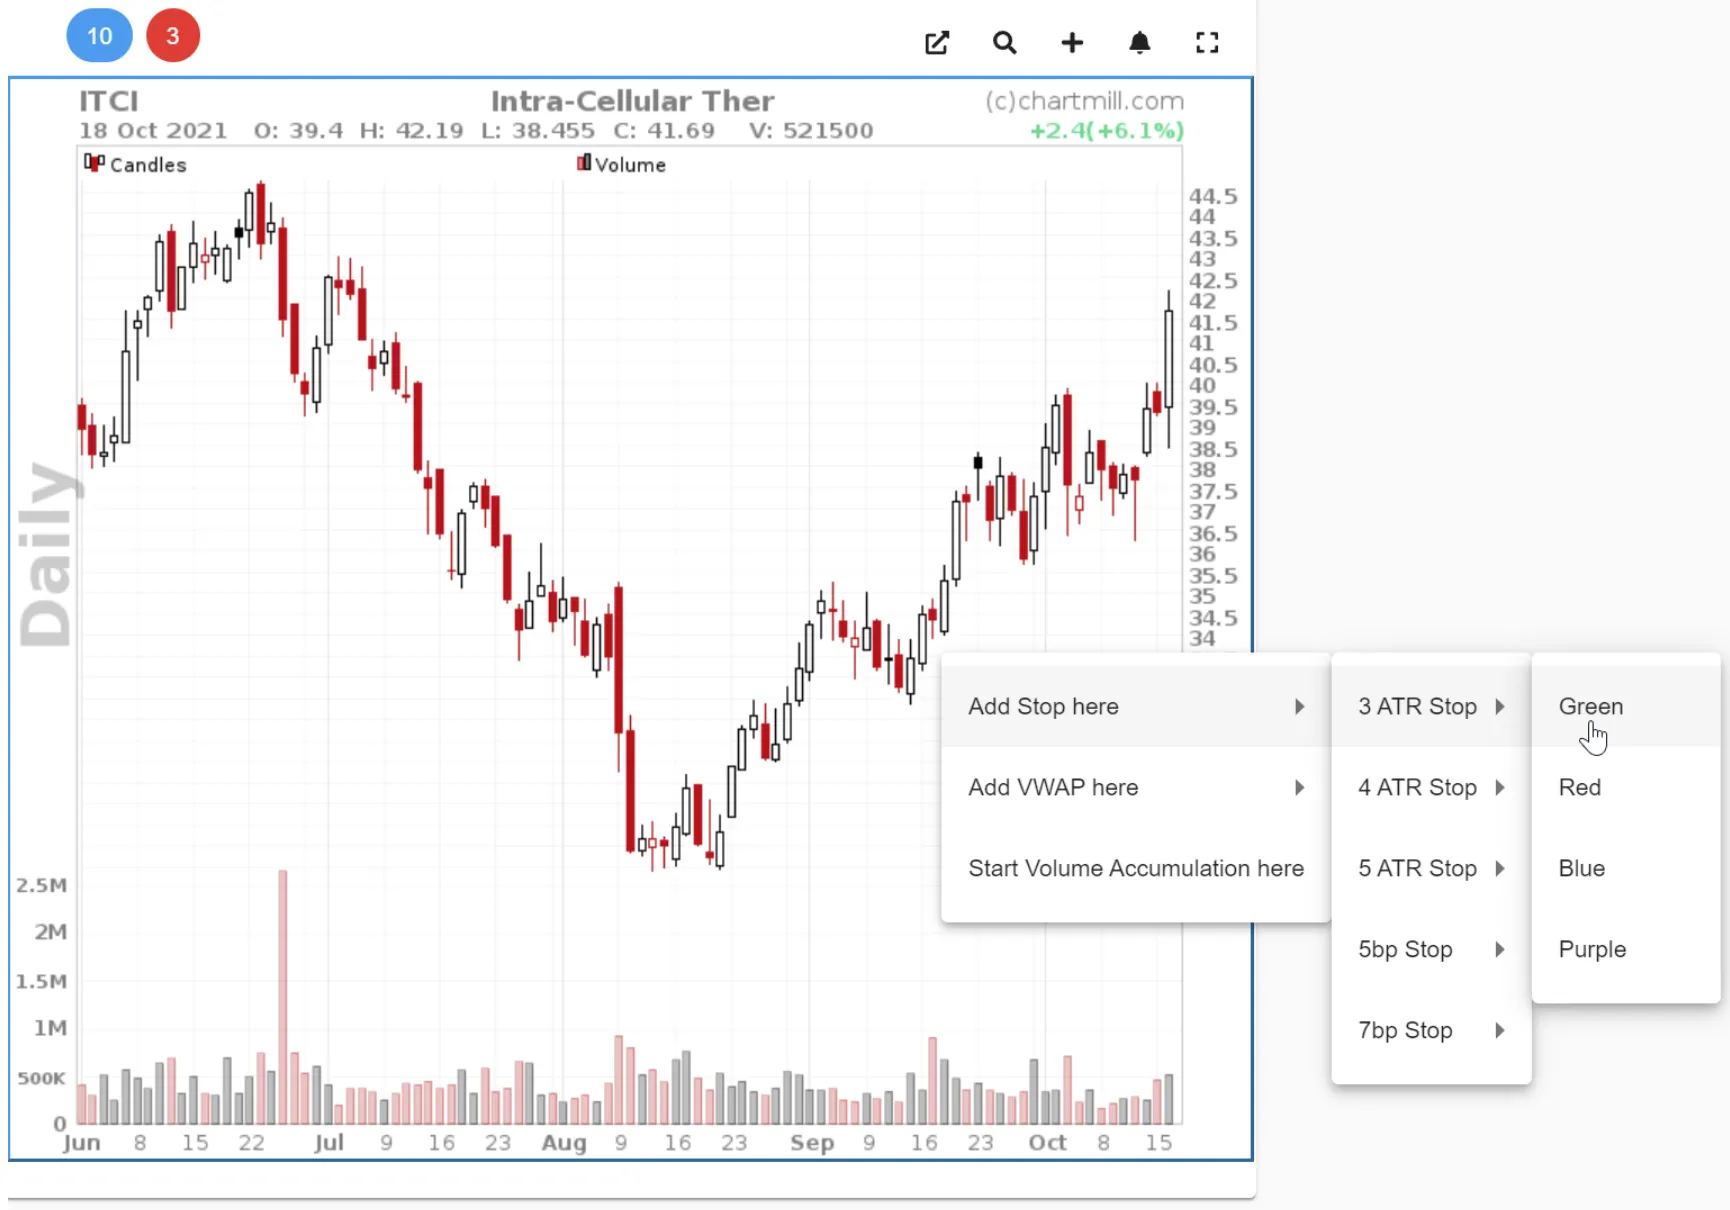The width and height of the screenshot is (1730, 1210).
Task: Click the O: 39.4 open value
Action: tap(298, 131)
